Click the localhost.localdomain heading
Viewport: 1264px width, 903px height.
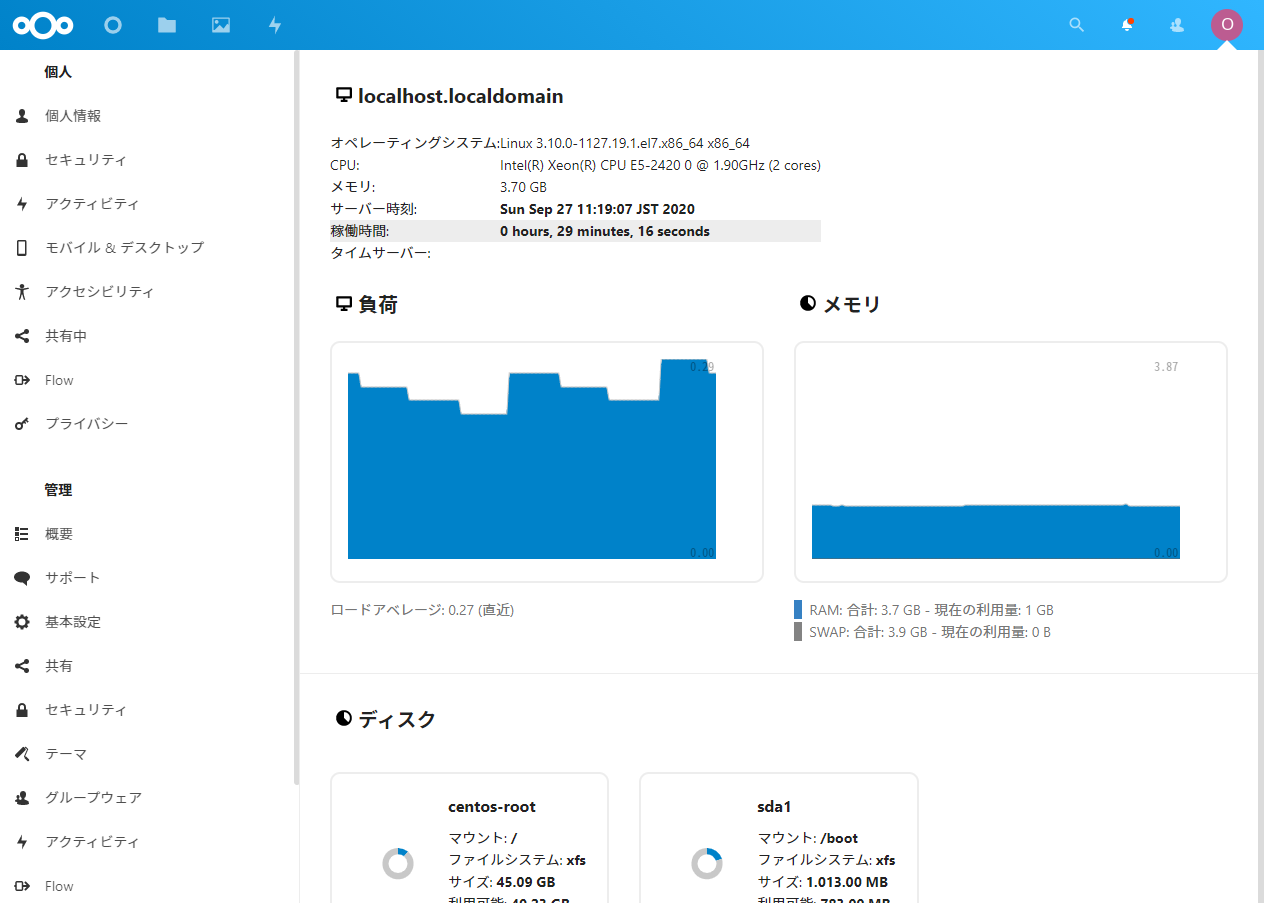461,97
